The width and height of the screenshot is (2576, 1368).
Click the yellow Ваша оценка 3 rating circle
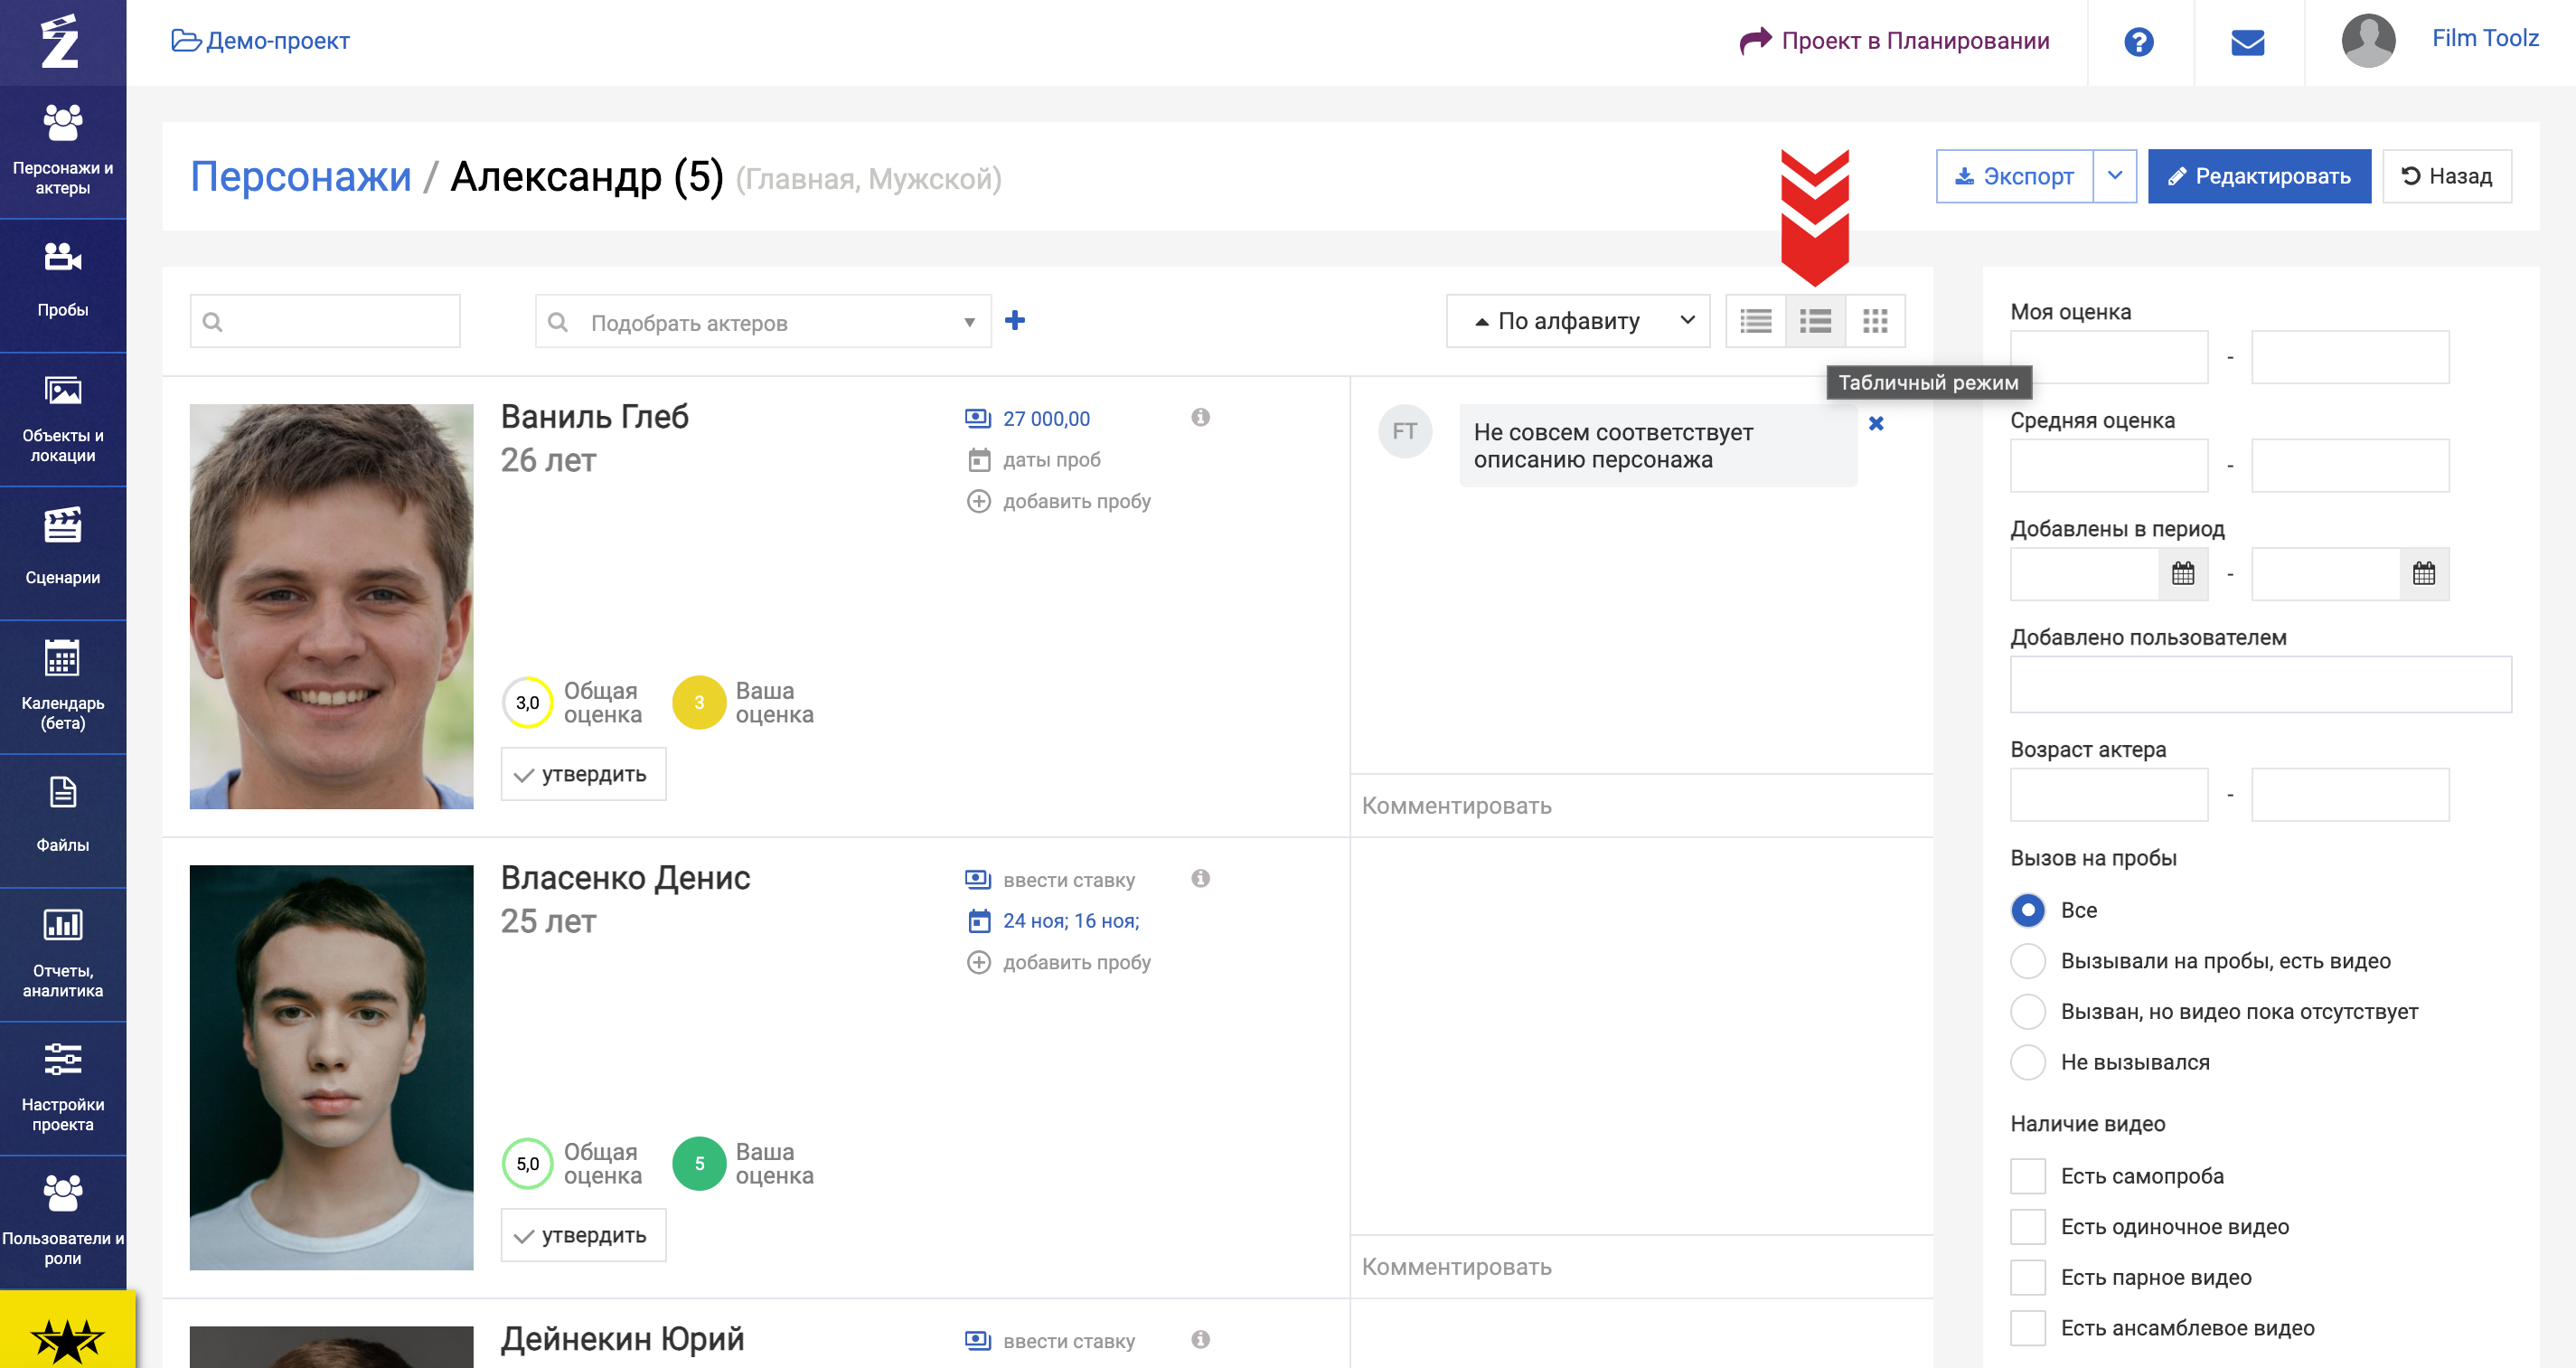(x=699, y=702)
